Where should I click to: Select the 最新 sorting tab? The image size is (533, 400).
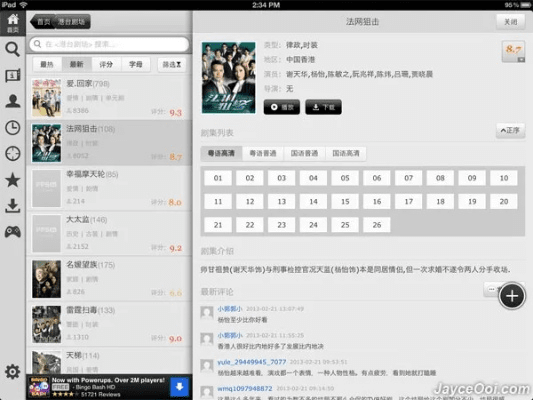click(x=76, y=64)
